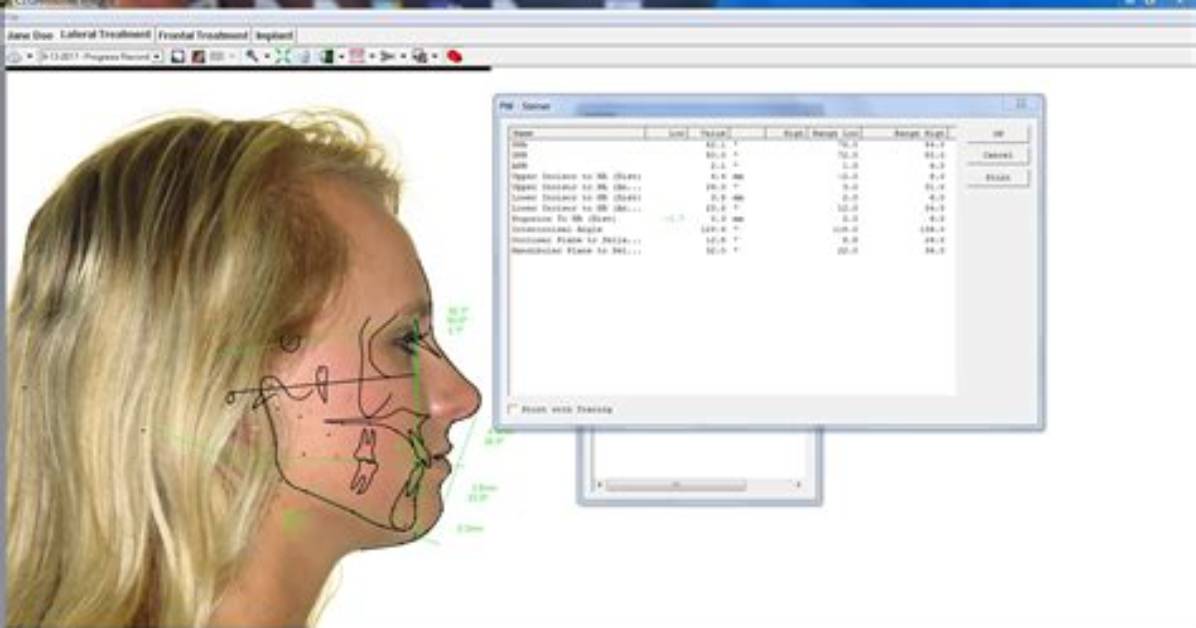1196x628 pixels.
Task: Expand the arrow next to the scissors icon
Action: pos(403,56)
